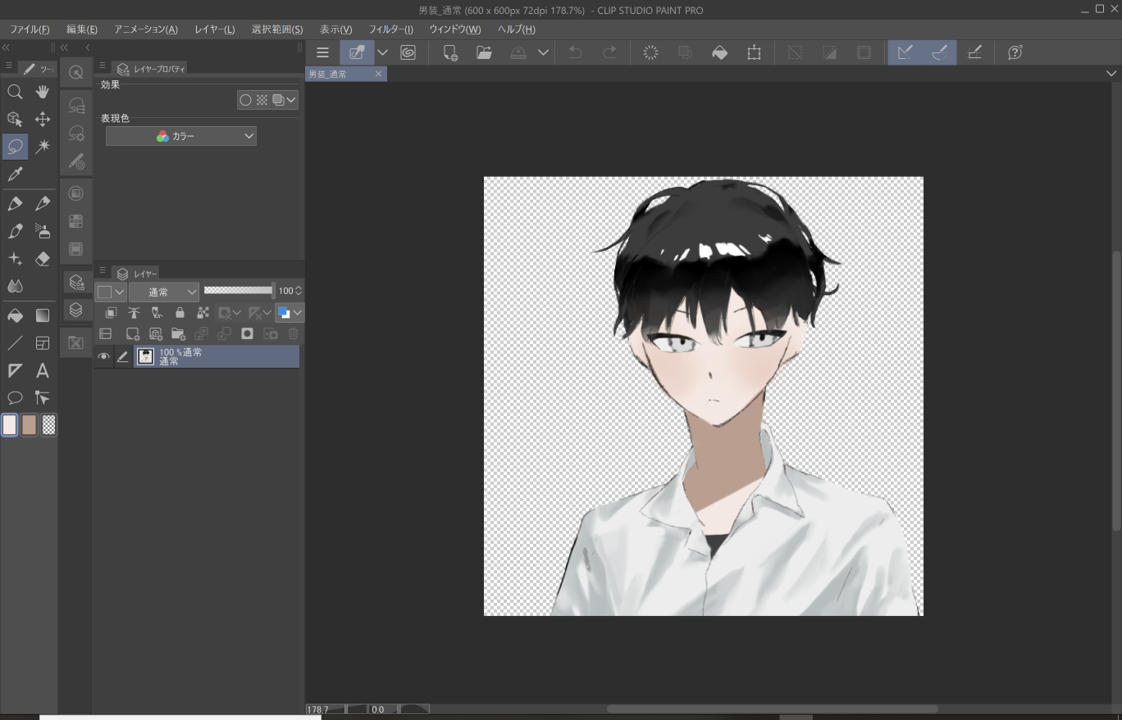Open the 通常 blending mode dropdown
The height and width of the screenshot is (720, 1122).
(x=165, y=292)
